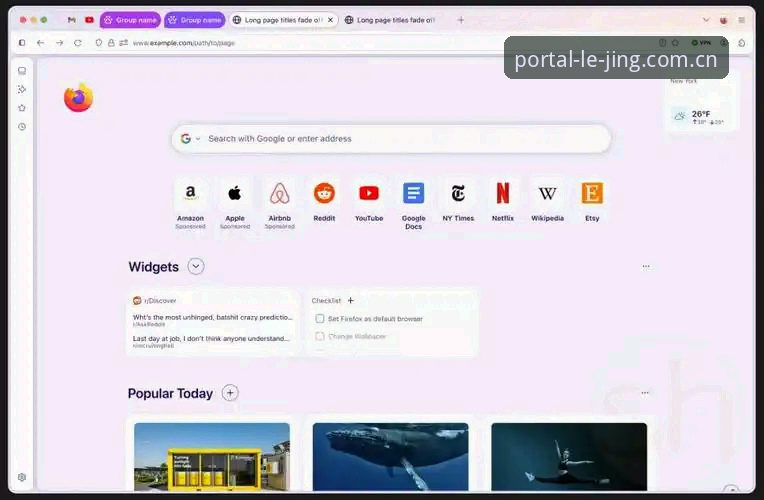Go back with the back arrow
Viewport: 764px width, 500px height.
click(x=40, y=43)
